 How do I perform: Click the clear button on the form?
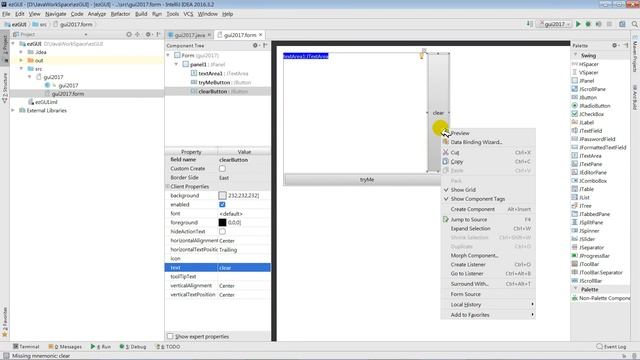point(438,112)
